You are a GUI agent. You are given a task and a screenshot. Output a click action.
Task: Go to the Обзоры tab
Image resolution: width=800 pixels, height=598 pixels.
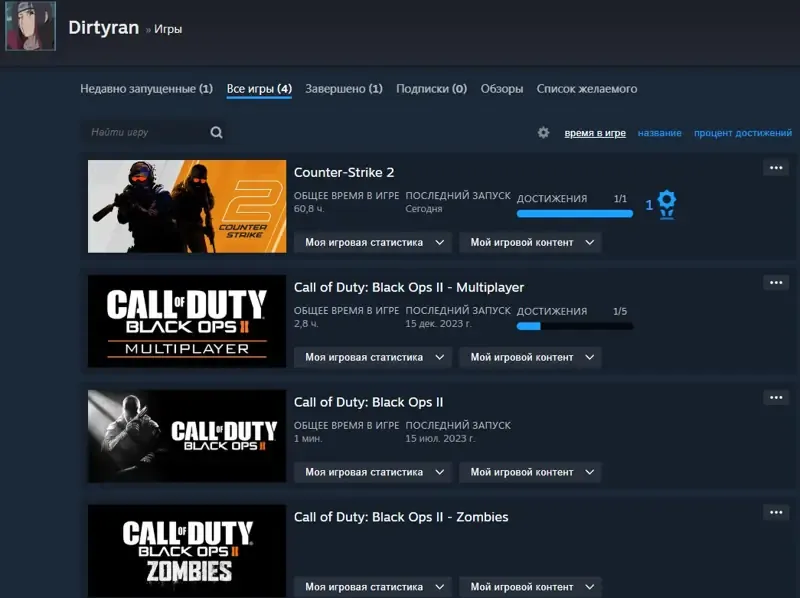click(502, 89)
